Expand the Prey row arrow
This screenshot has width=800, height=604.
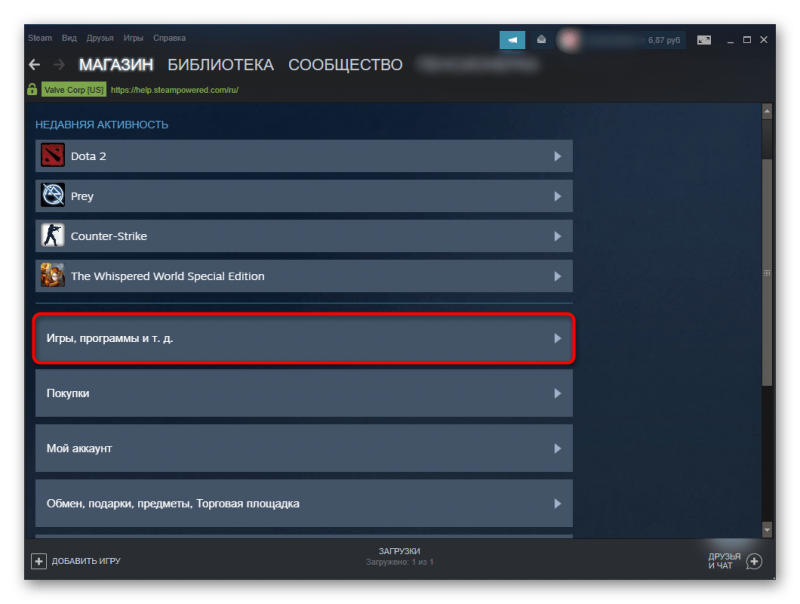558,196
